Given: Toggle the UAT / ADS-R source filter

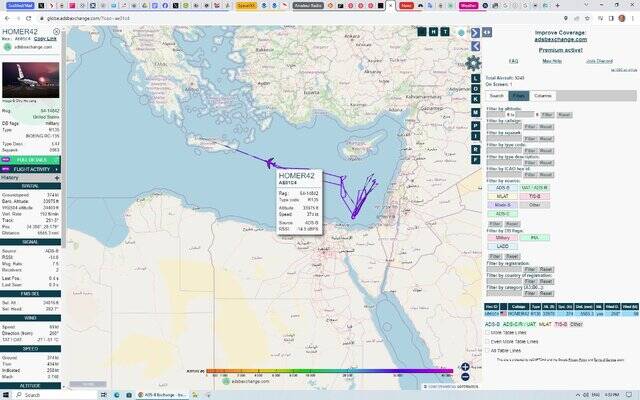Looking at the screenshot, I should point(535,188).
